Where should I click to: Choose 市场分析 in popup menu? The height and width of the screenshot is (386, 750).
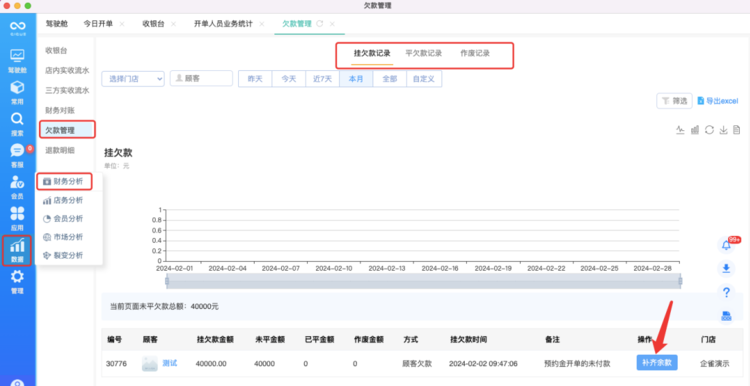click(63, 237)
